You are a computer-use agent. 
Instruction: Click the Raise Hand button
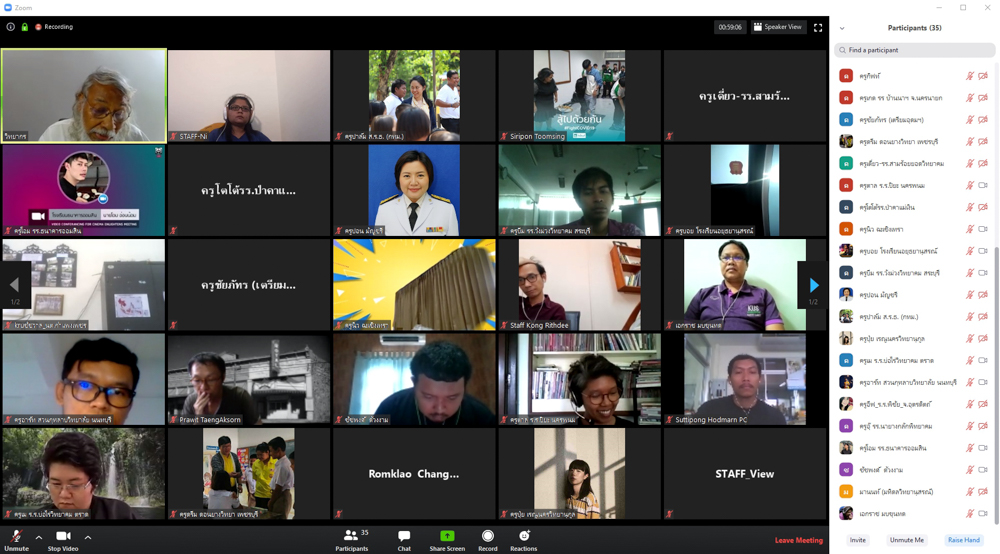pos(963,540)
